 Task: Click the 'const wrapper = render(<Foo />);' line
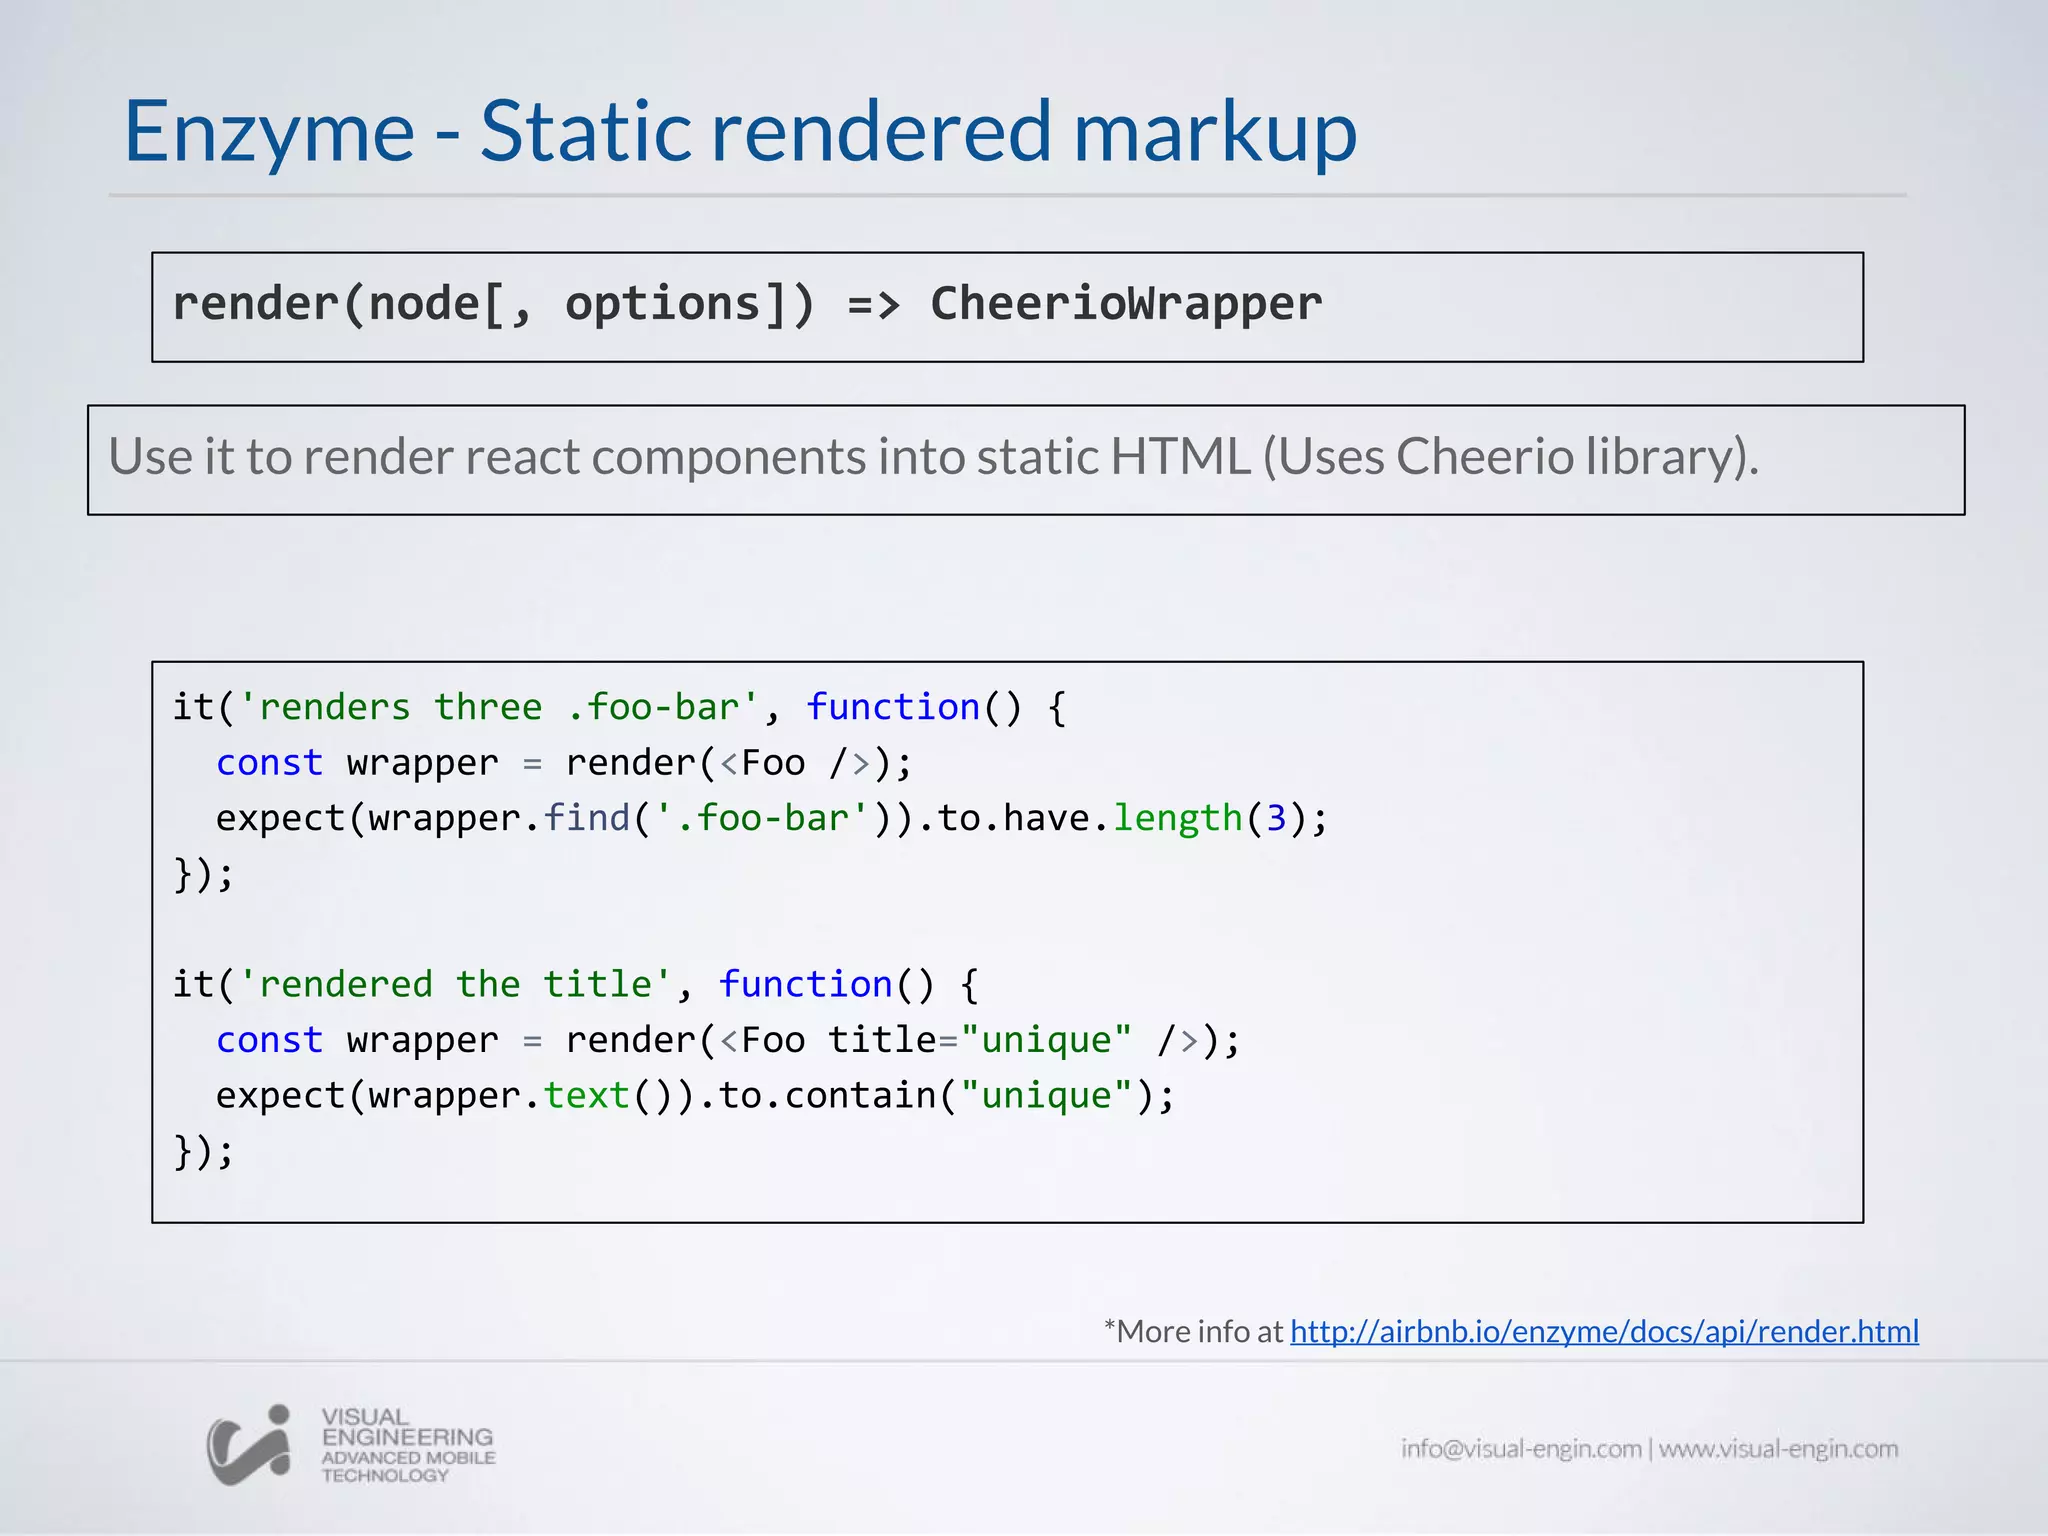point(564,763)
